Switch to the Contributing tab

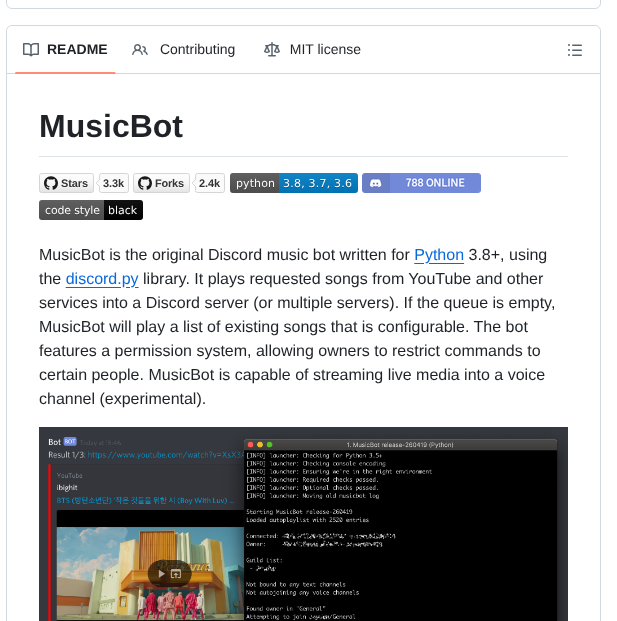(183, 50)
